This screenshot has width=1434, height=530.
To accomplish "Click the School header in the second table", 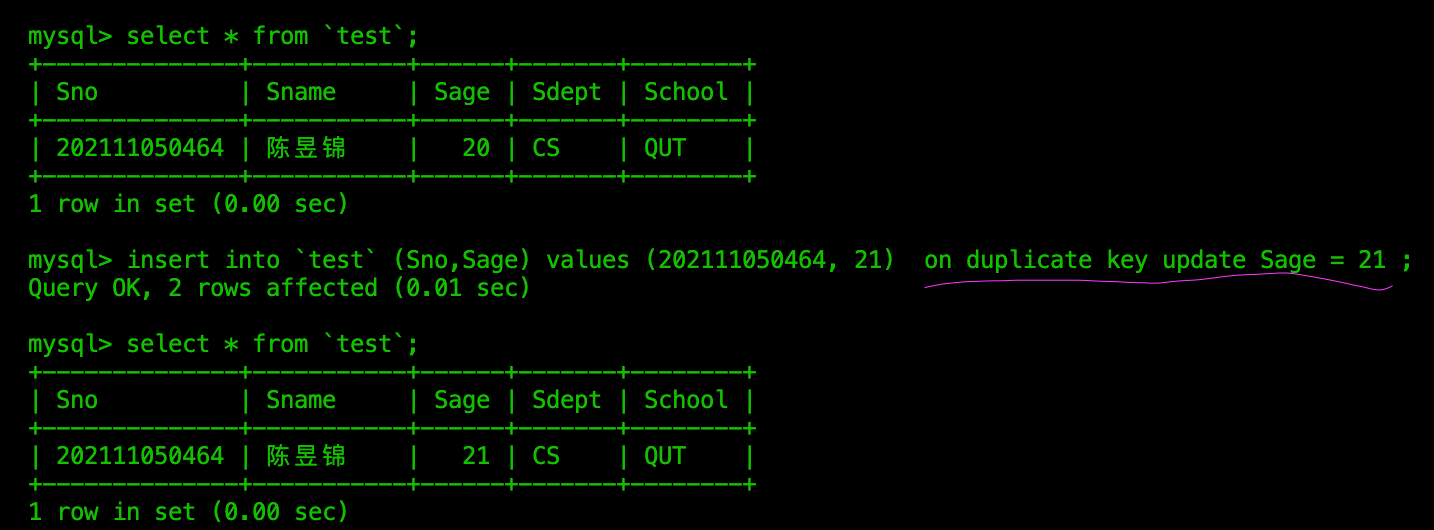I will (x=686, y=400).
